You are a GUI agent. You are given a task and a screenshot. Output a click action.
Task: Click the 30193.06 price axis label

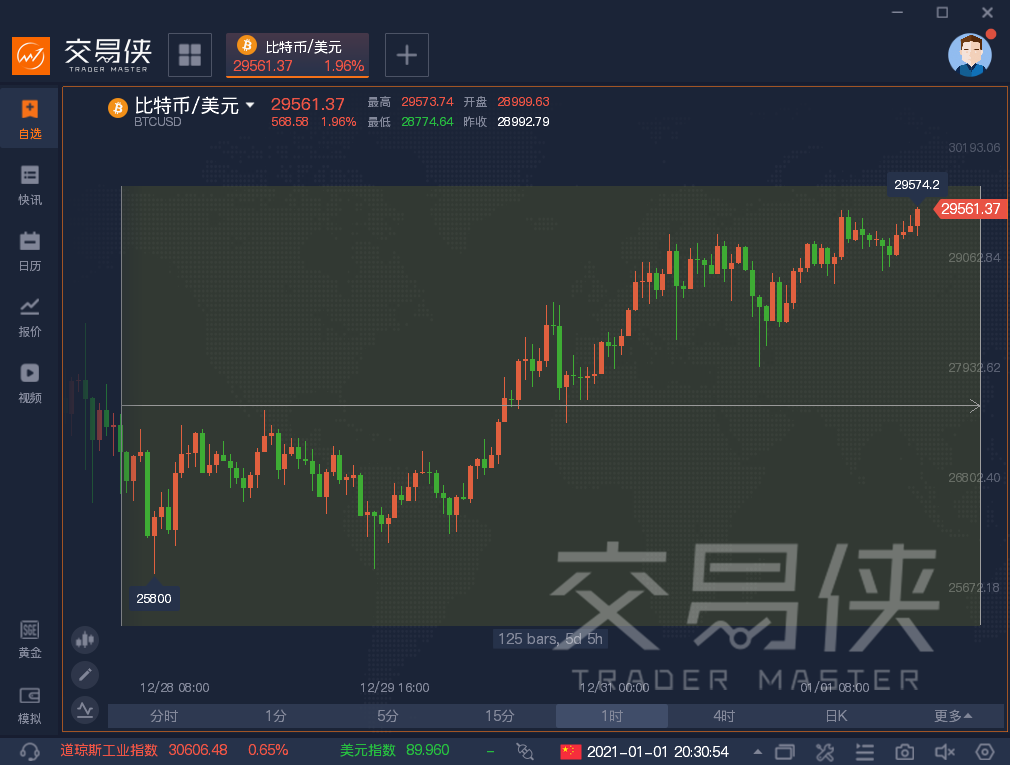tap(974, 147)
